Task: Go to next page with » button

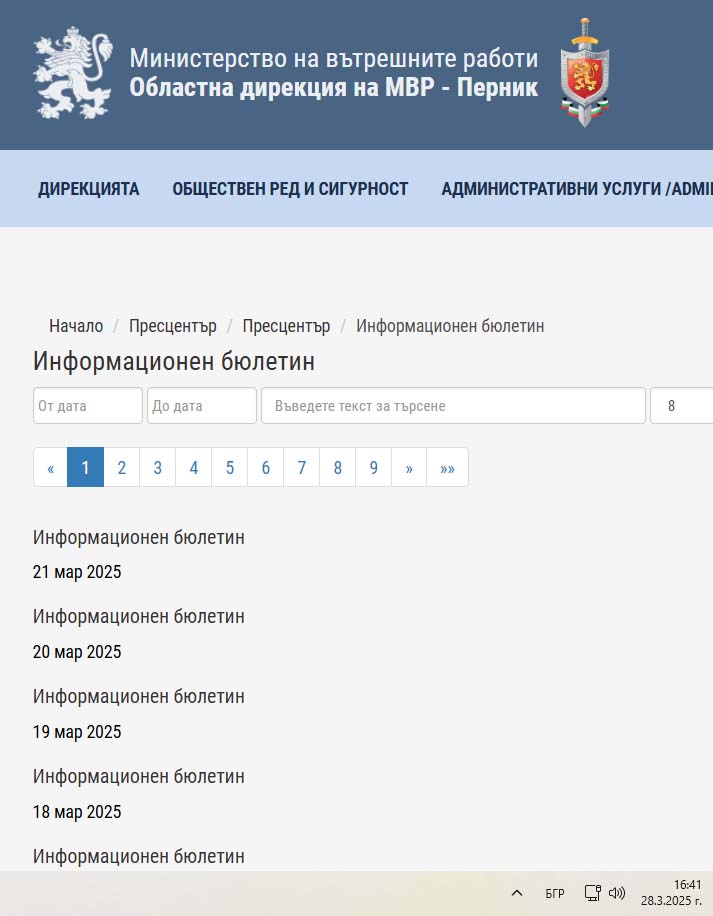Action: (x=409, y=467)
